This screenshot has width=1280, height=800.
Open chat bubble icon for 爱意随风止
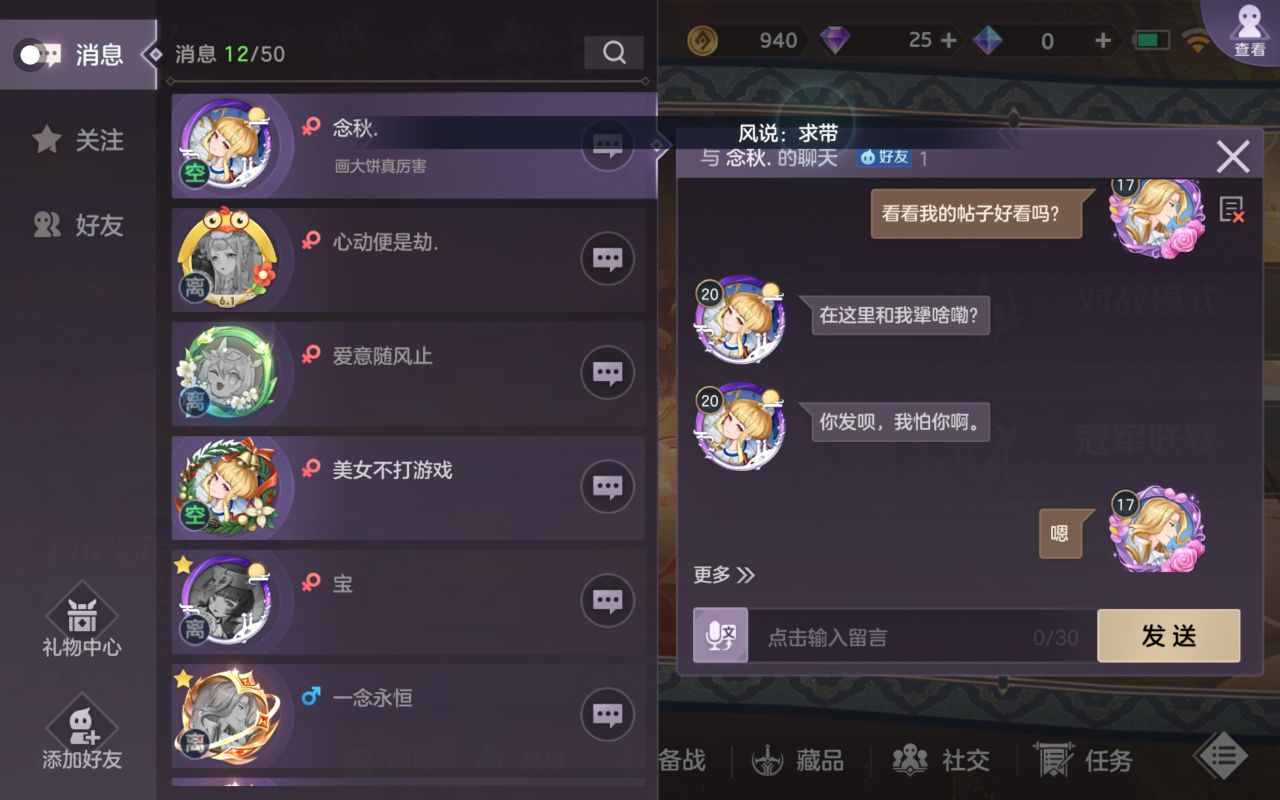coord(608,373)
